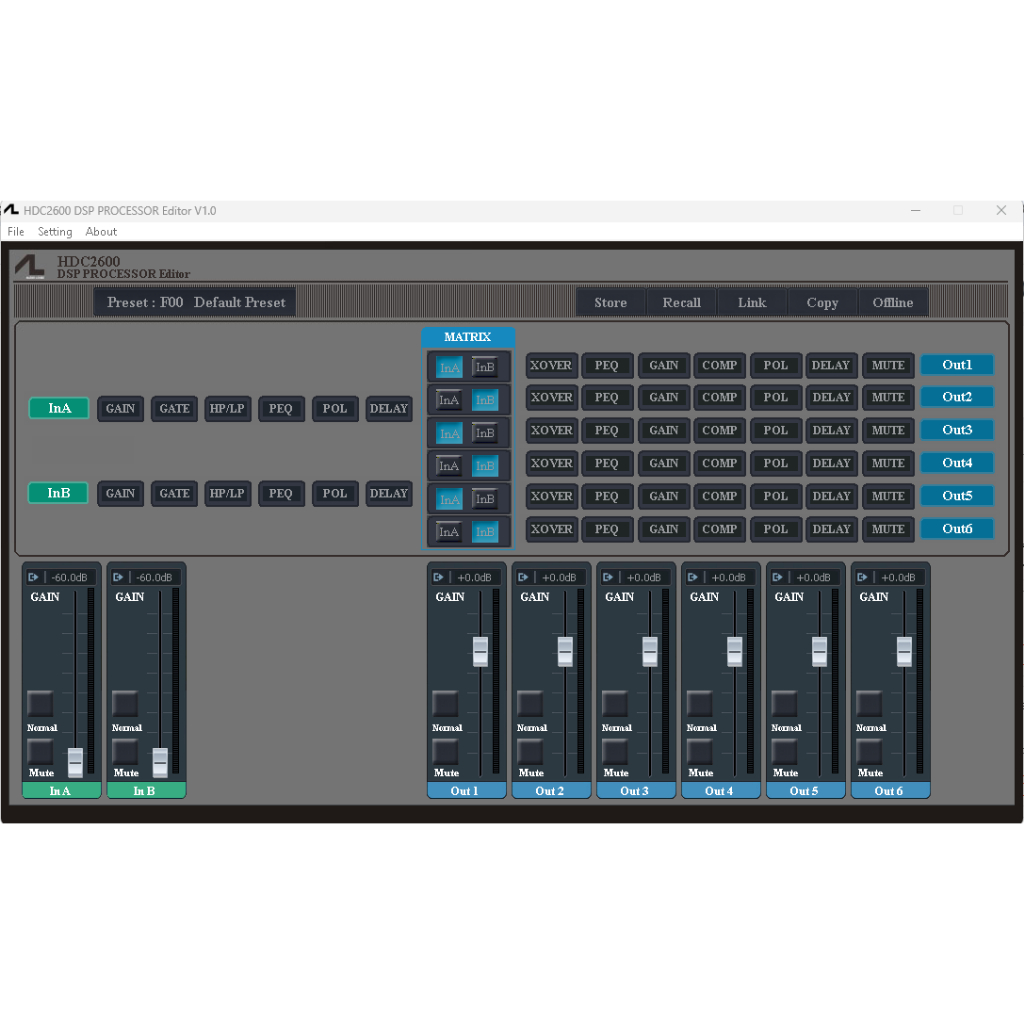Open GATE settings for InA

click(174, 409)
